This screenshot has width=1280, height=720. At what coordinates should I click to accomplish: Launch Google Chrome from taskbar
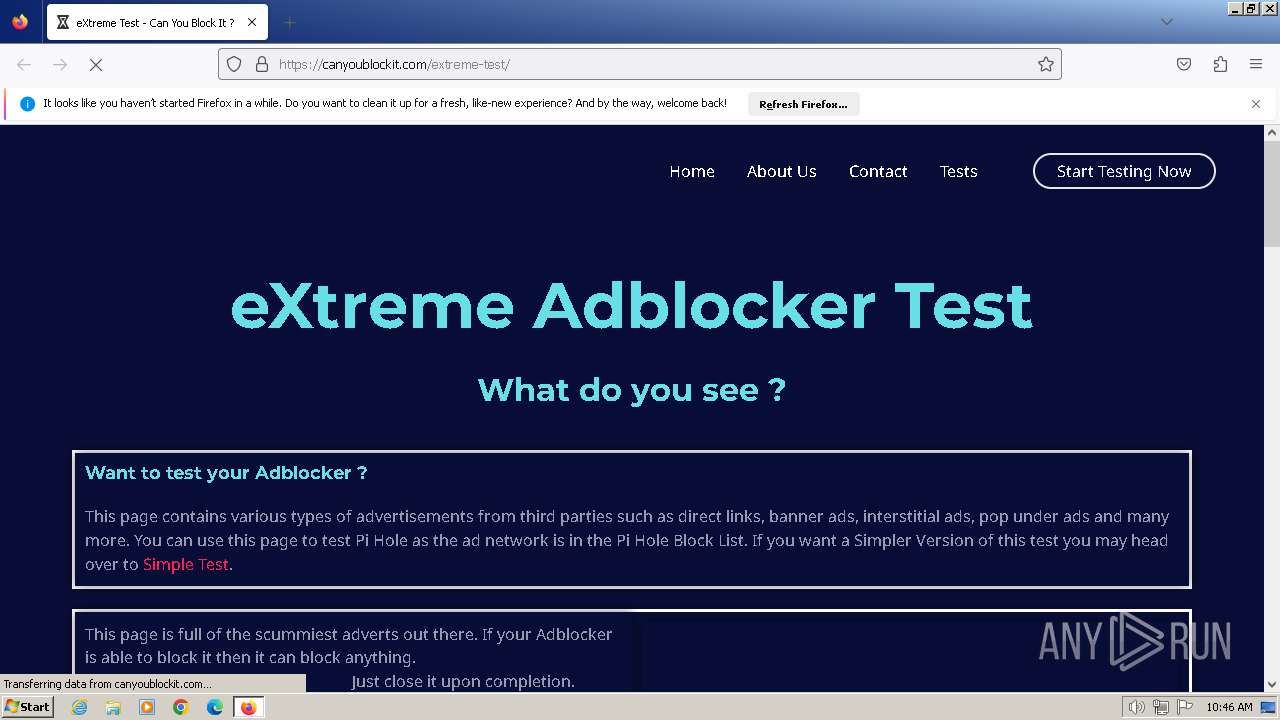[181, 707]
